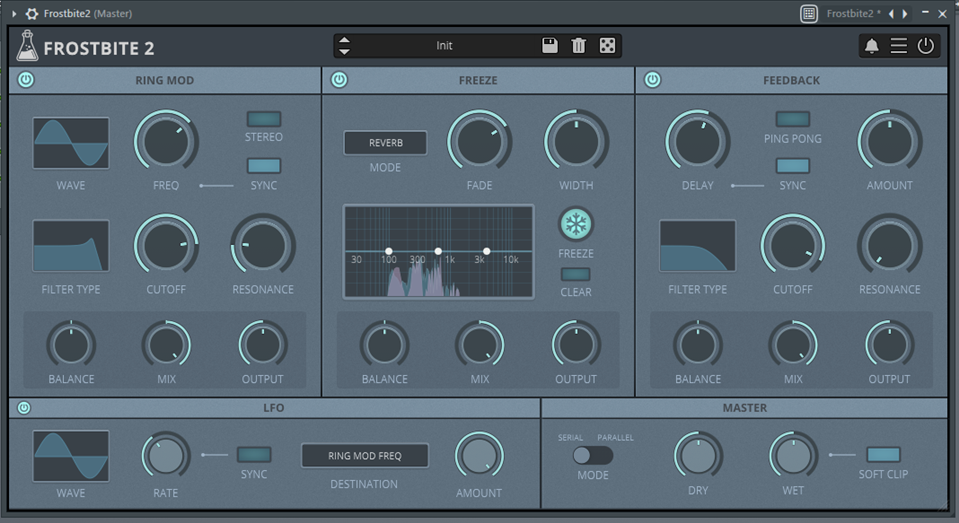Open LFO destination Ring Mod Freq selector

(365, 456)
